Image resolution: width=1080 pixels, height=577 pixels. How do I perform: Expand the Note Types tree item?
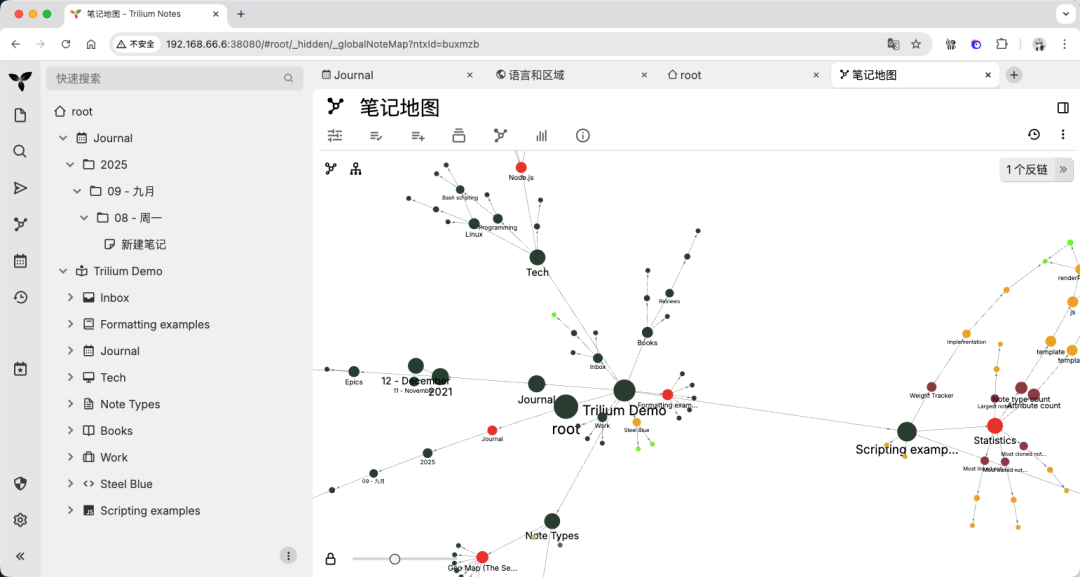point(70,404)
